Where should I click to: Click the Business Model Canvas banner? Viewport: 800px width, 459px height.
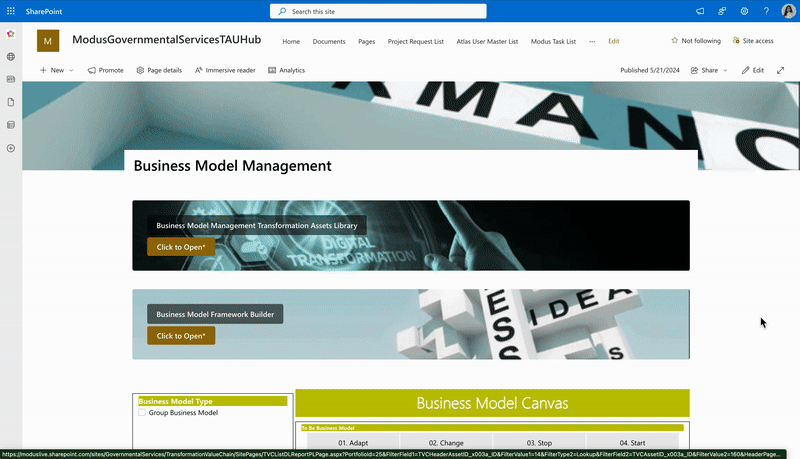click(492, 403)
